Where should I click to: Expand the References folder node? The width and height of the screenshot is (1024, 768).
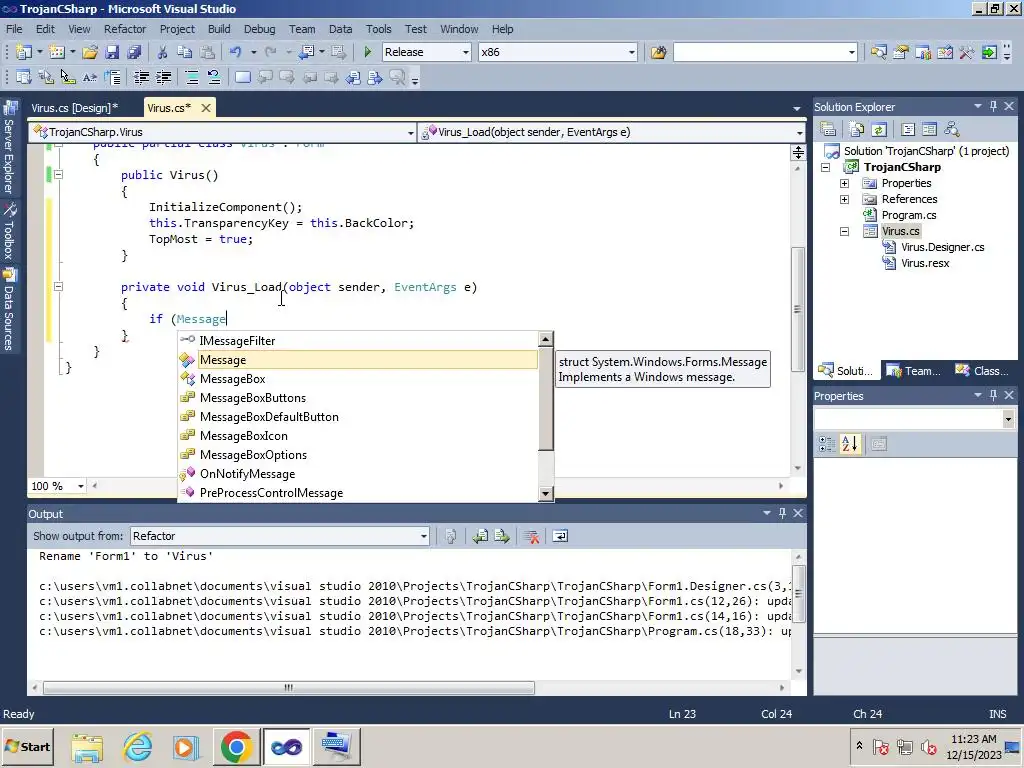pyautogui.click(x=844, y=199)
